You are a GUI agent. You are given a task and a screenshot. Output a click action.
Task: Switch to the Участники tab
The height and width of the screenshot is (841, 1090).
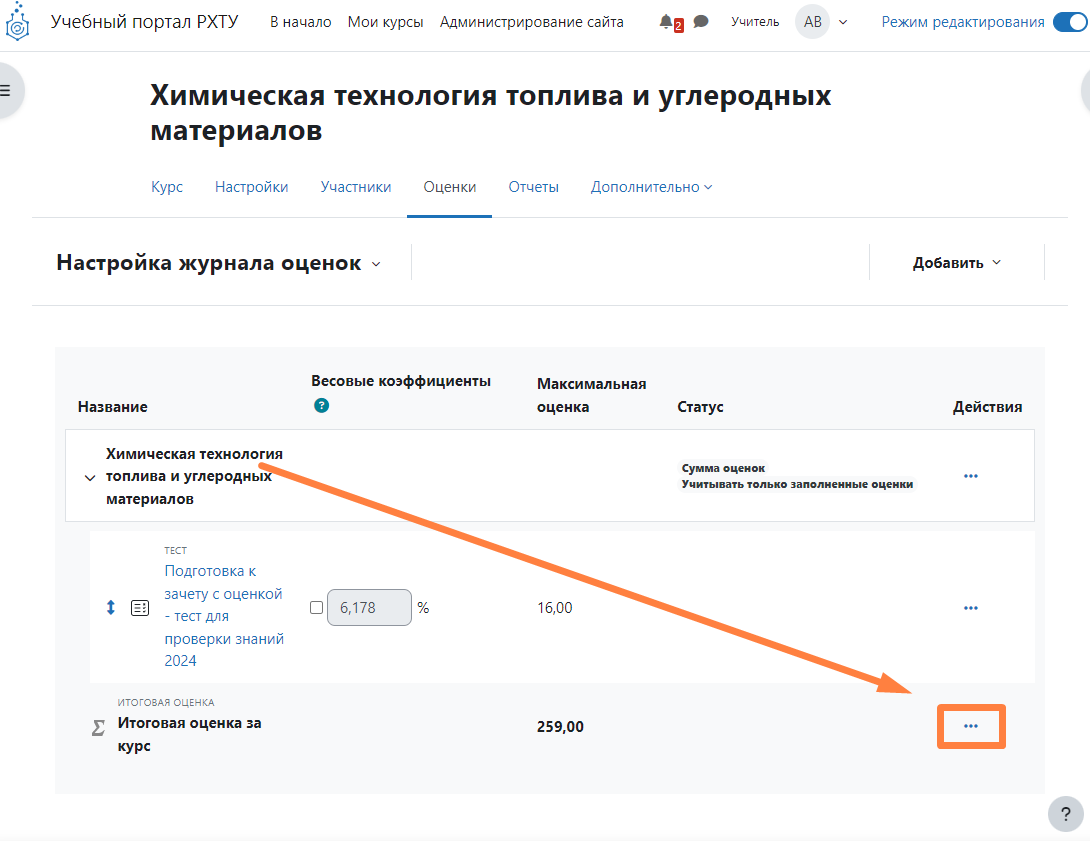click(x=355, y=187)
